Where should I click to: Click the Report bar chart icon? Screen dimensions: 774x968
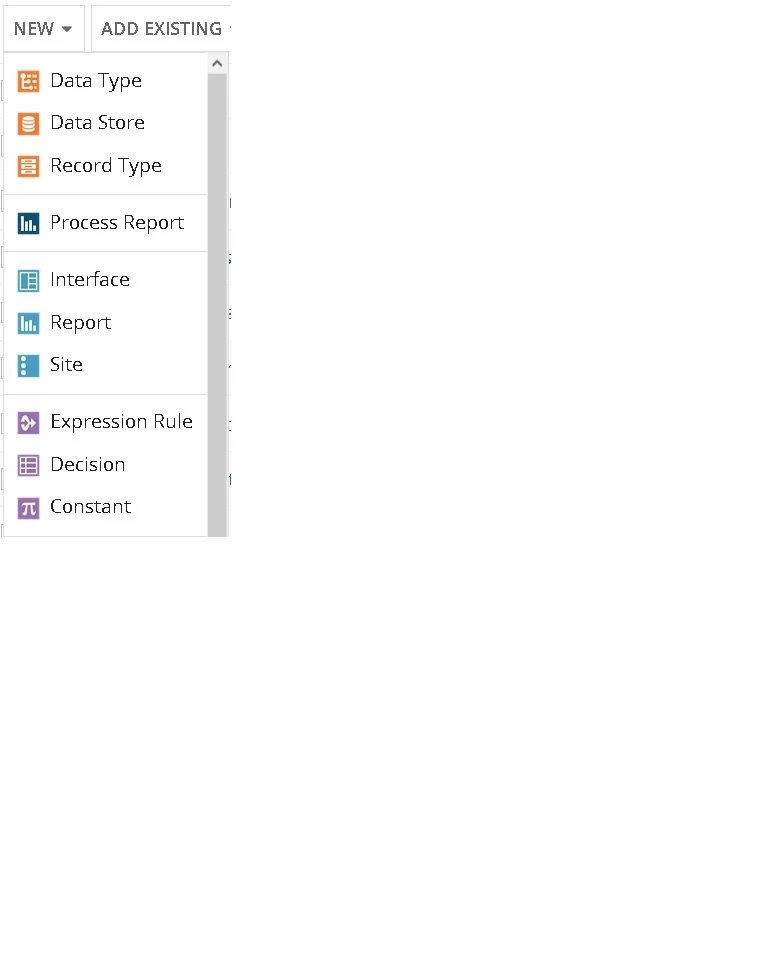tap(28, 323)
